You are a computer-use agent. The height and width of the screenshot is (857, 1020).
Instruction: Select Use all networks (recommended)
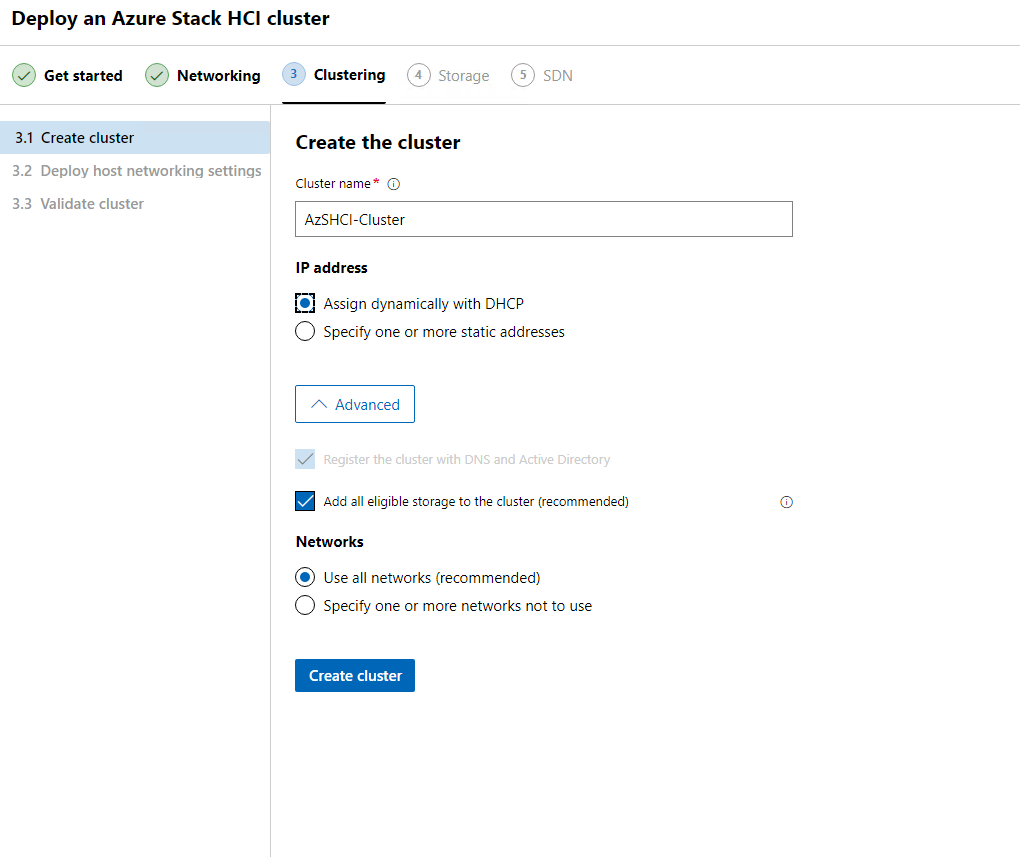[x=305, y=578]
